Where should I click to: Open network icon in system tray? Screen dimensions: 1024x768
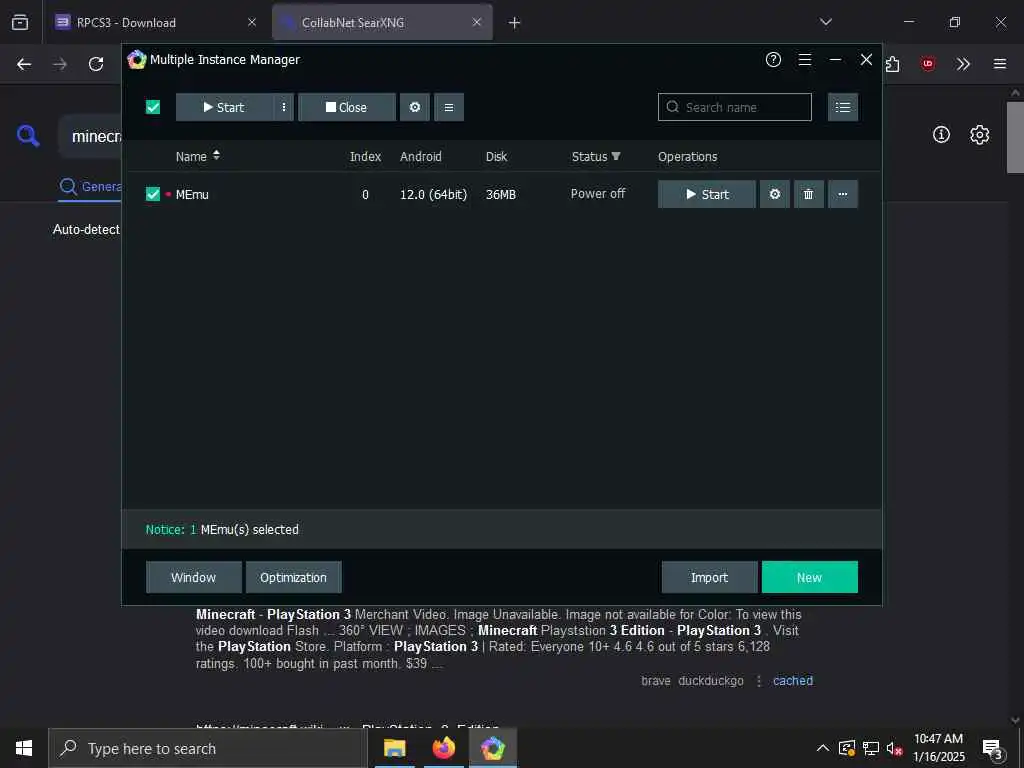(x=871, y=748)
